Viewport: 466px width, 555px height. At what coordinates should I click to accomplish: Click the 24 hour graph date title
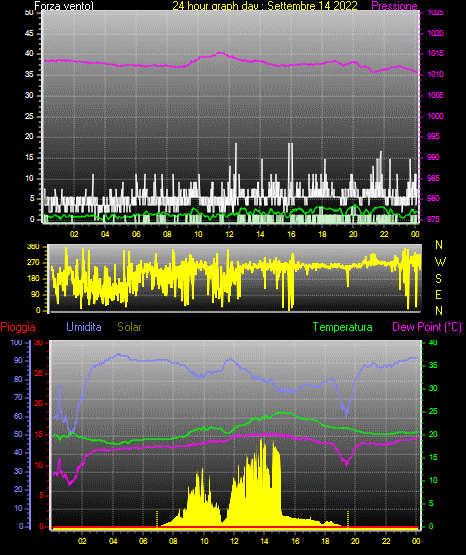[265, 6]
